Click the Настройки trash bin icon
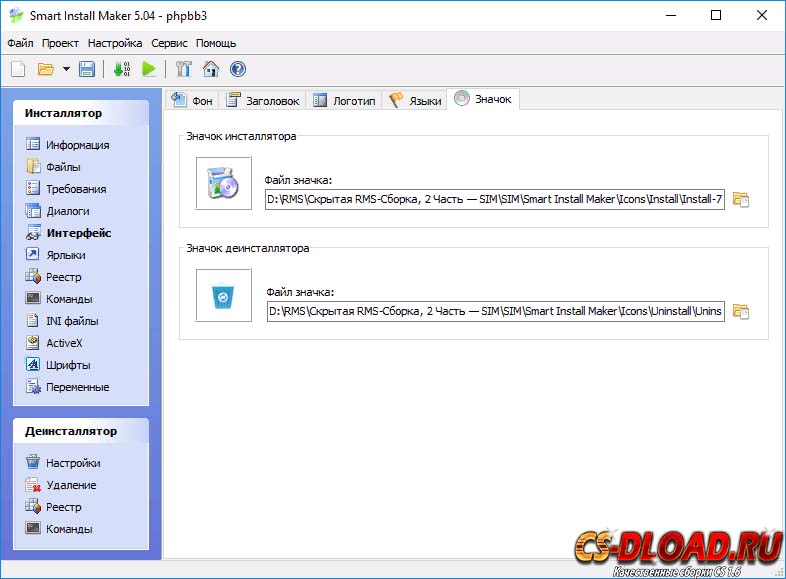The width and height of the screenshot is (786, 579). click(33, 462)
